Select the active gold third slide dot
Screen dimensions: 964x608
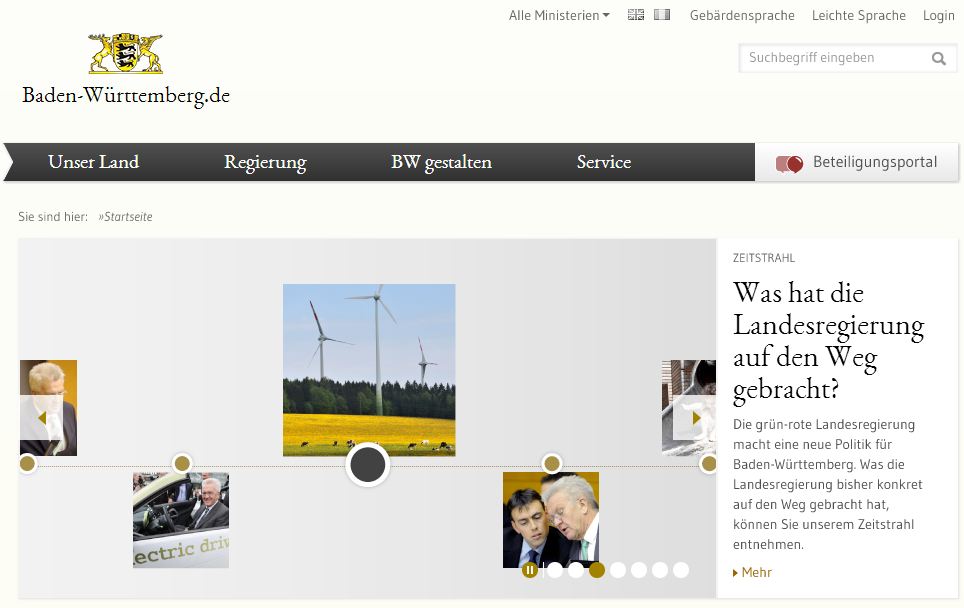pos(596,570)
